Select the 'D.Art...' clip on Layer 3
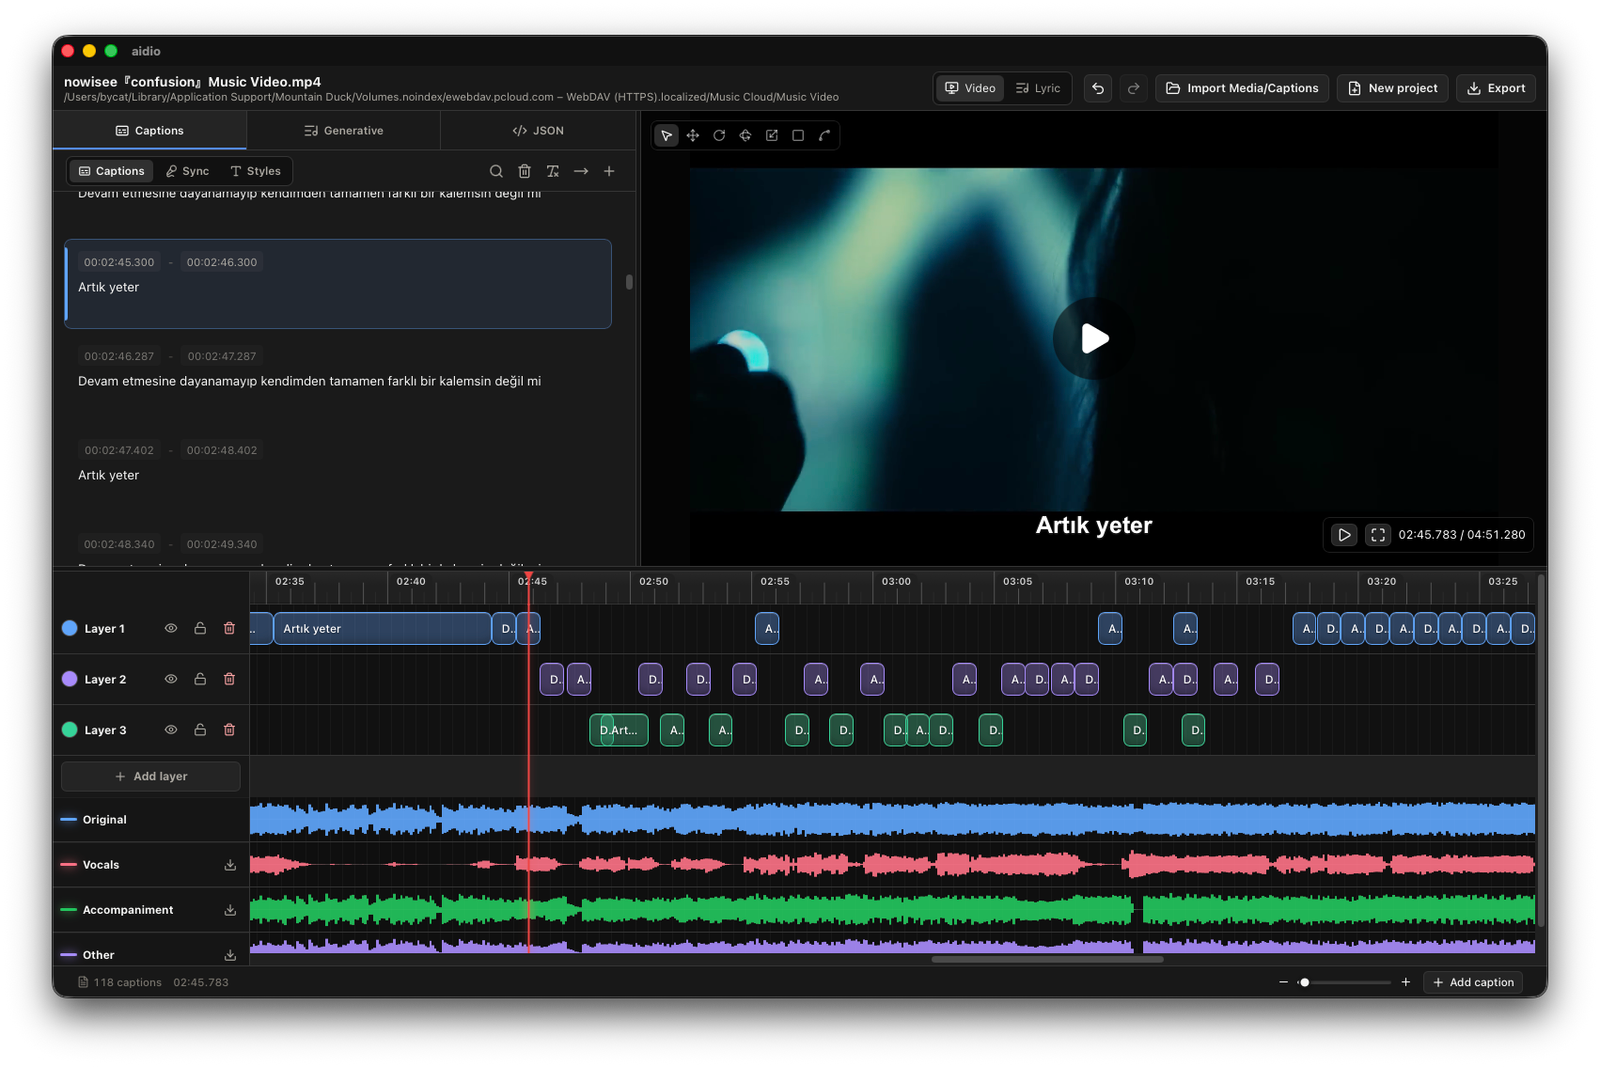This screenshot has height=1067, width=1600. pos(619,730)
